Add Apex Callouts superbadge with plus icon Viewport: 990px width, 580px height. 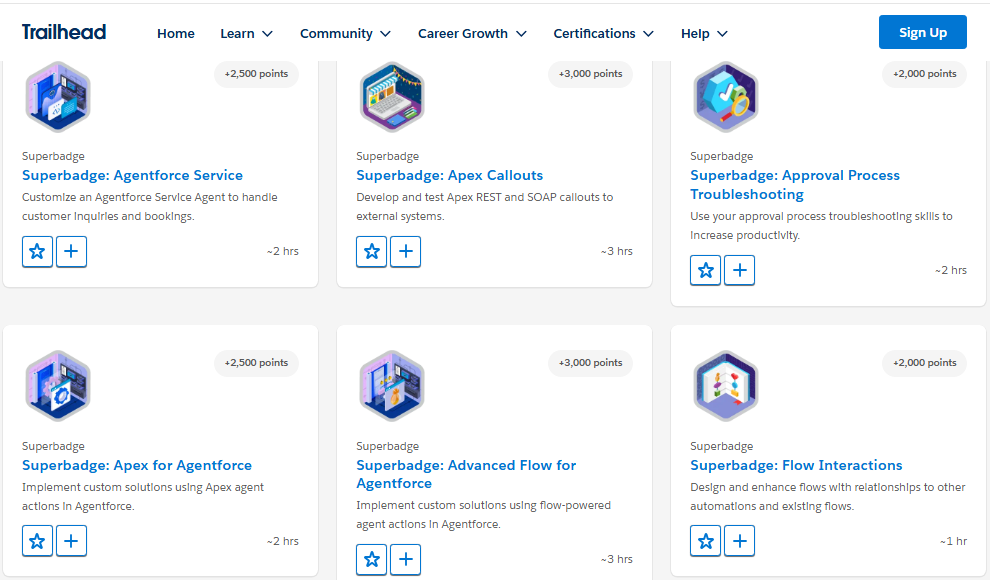pos(405,251)
